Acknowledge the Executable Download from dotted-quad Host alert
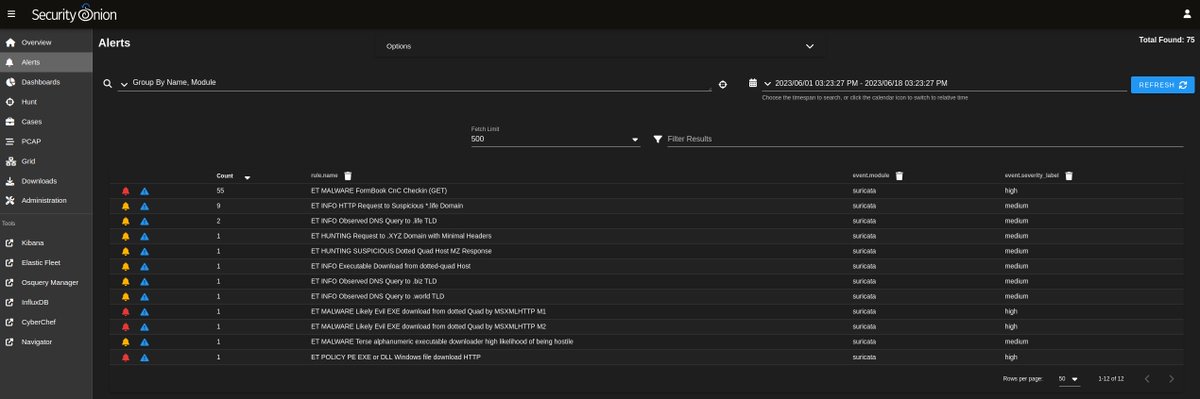1200x399 pixels. pyautogui.click(x=126, y=266)
